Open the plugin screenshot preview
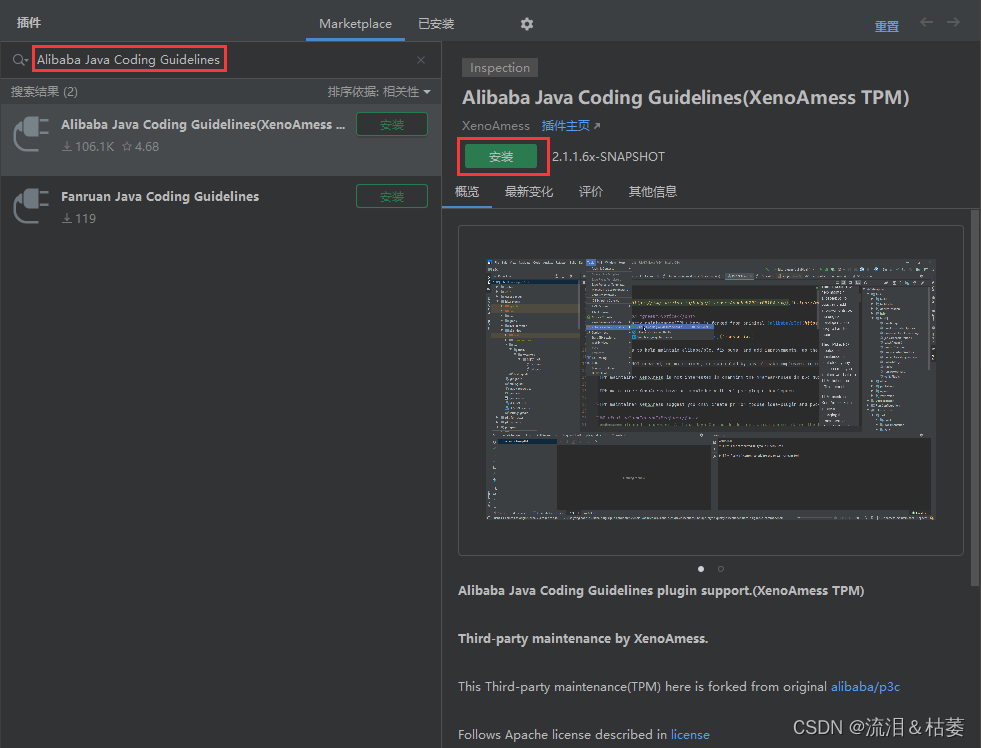The width and height of the screenshot is (981, 748). (711, 390)
